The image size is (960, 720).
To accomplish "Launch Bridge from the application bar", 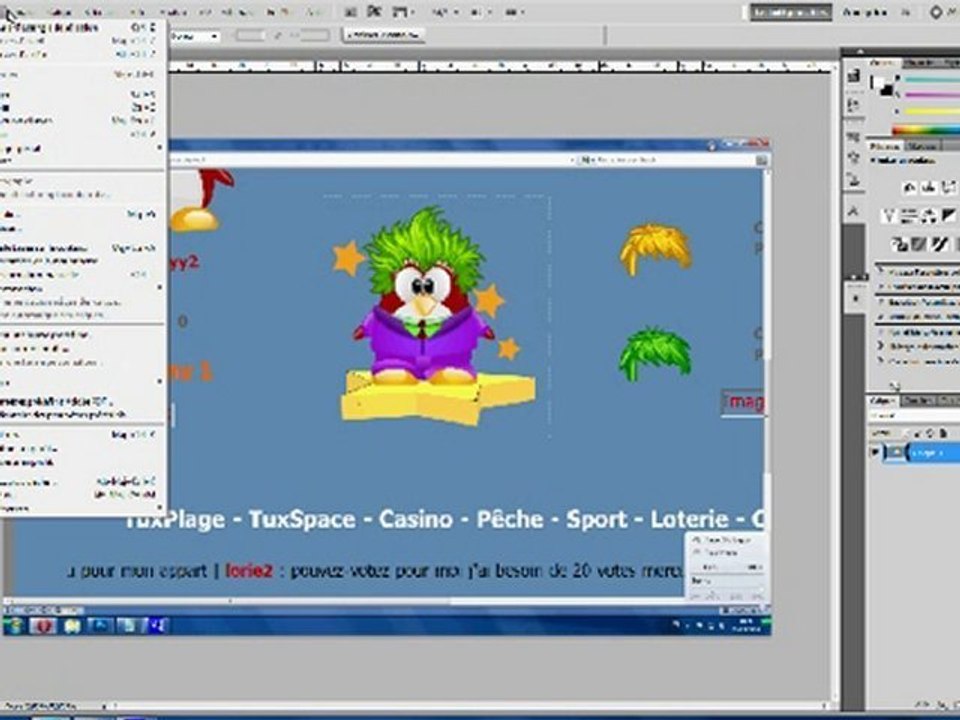I will (x=350, y=12).
